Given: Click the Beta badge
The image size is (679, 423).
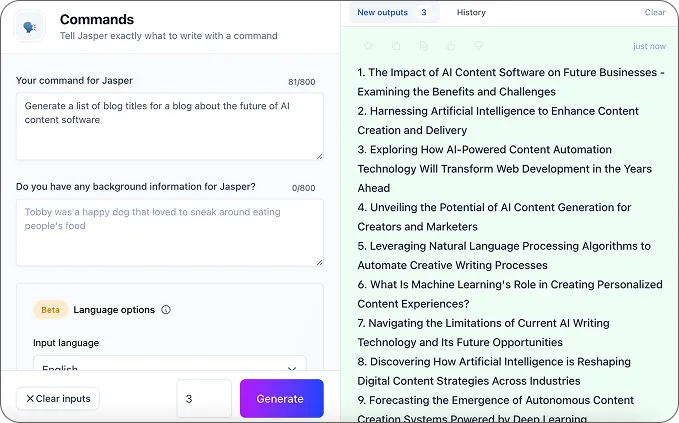Looking at the screenshot, I should [50, 310].
